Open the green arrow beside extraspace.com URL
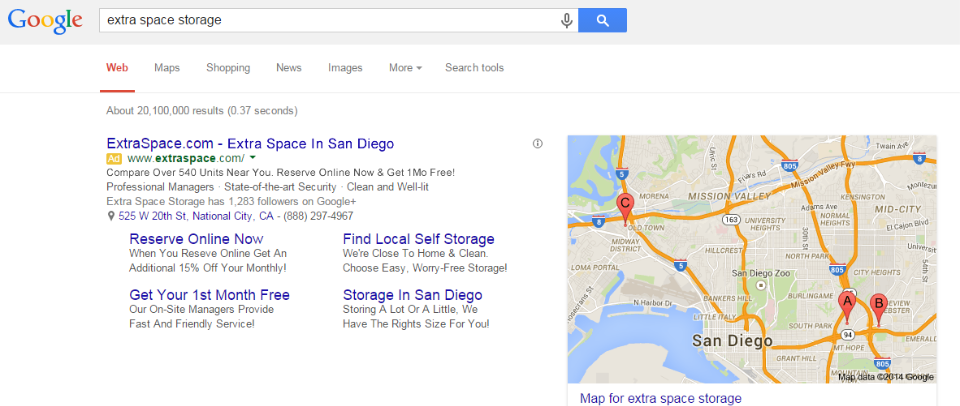The width and height of the screenshot is (960, 406). tap(253, 158)
